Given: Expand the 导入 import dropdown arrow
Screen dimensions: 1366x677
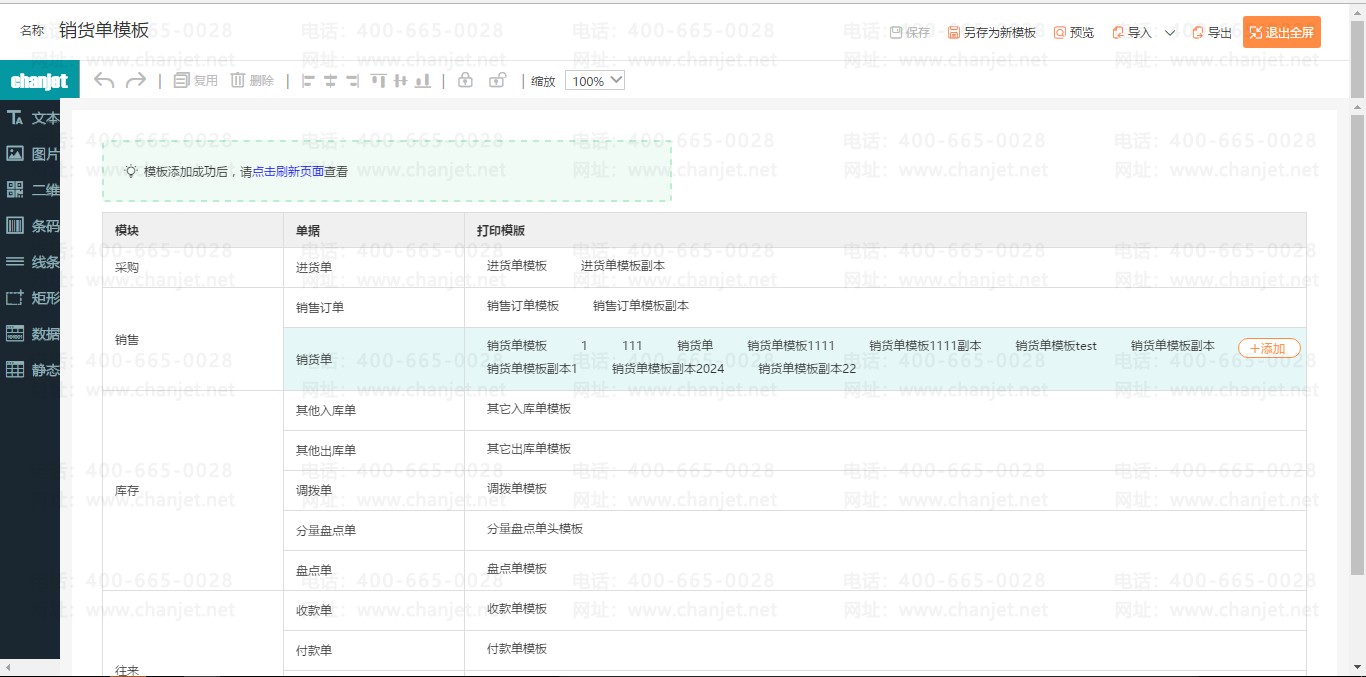Looking at the screenshot, I should tap(1170, 33).
